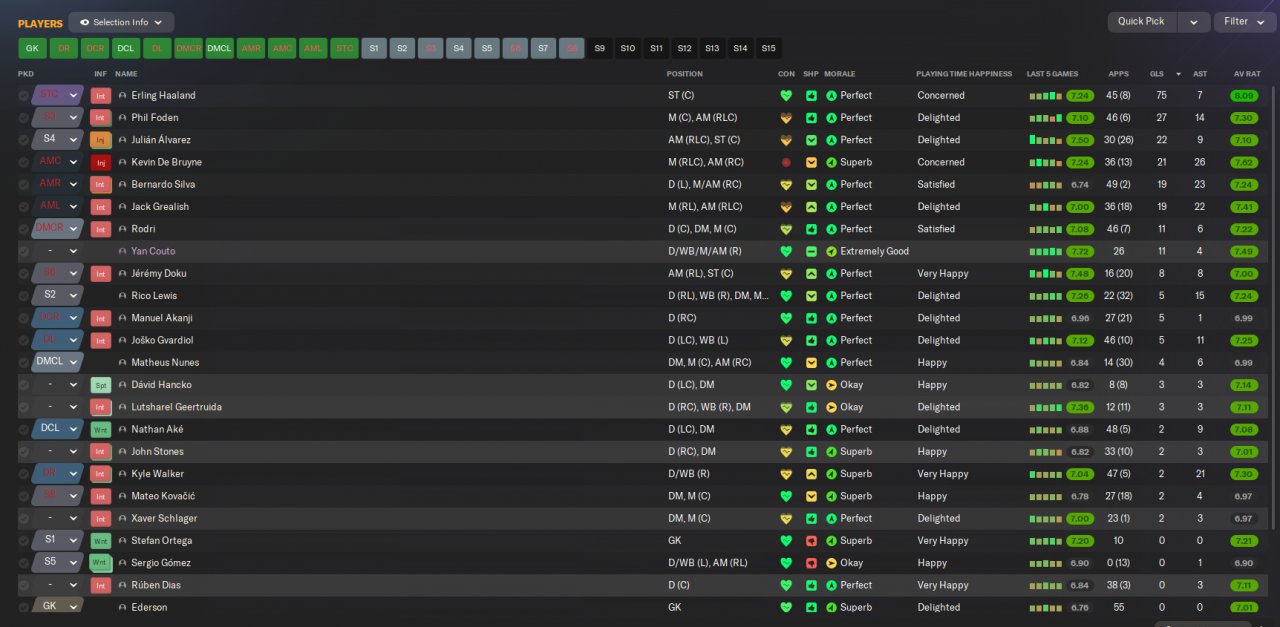Click Yan Couto's last 5 games form bars

pos(1046,251)
